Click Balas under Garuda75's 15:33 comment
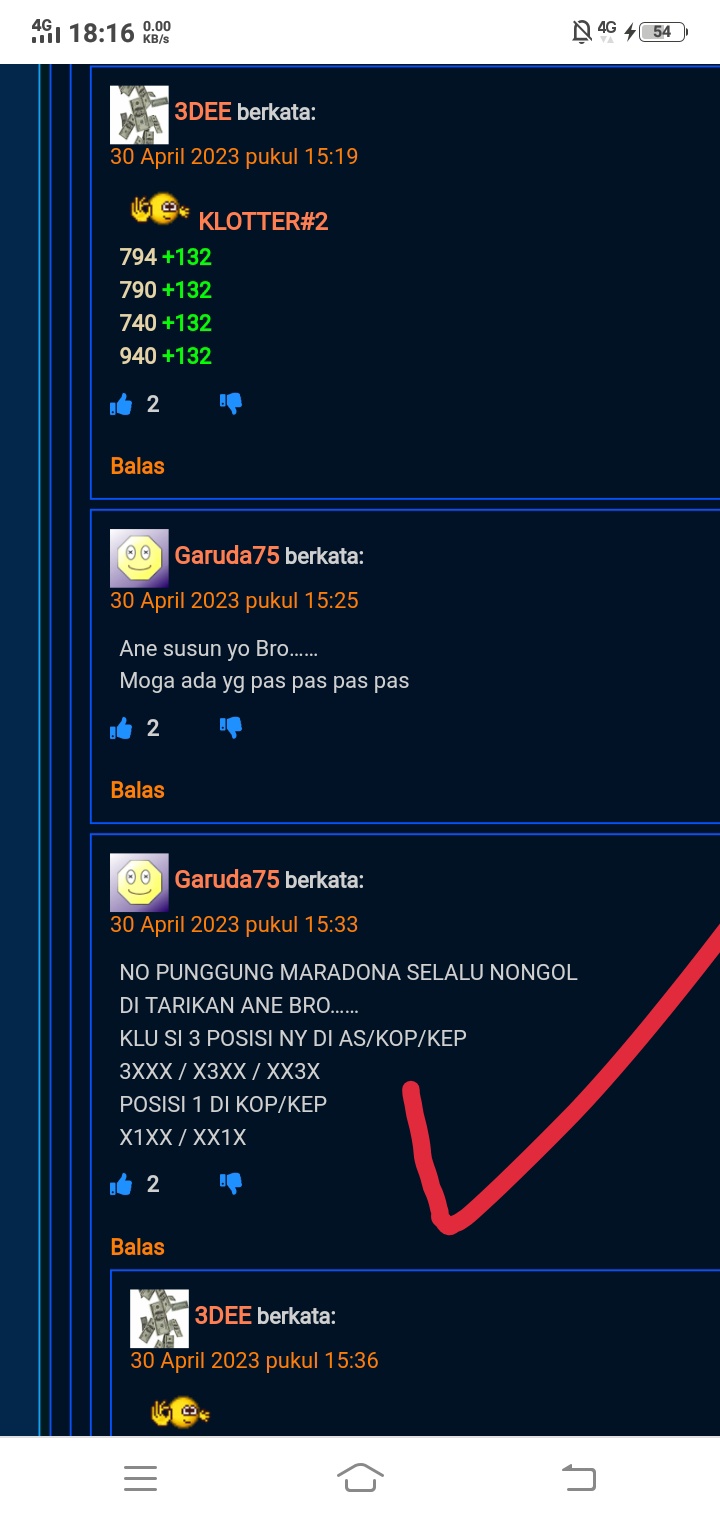 pyautogui.click(x=138, y=1247)
